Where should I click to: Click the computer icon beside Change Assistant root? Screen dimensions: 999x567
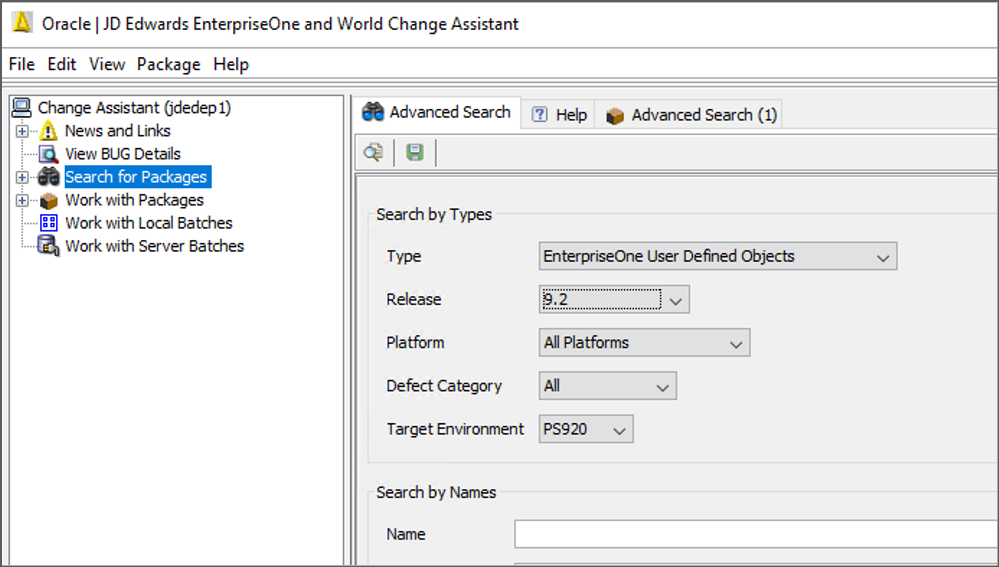tap(22, 108)
